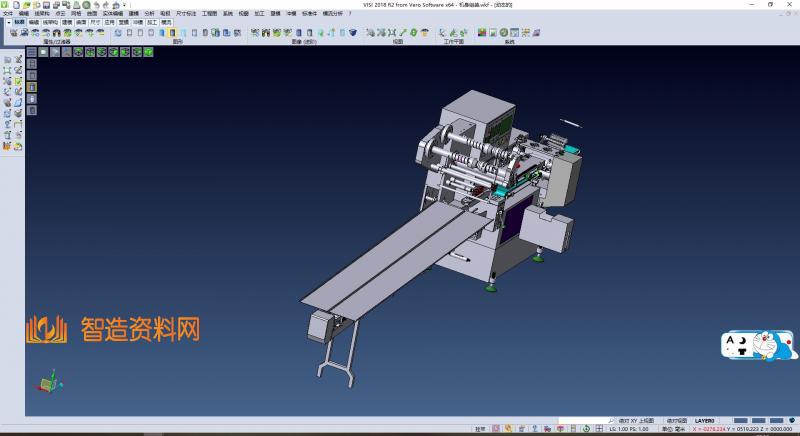Switch to the 曲面 ribbon tab
The width and height of the screenshot is (800, 436).
point(81,20)
